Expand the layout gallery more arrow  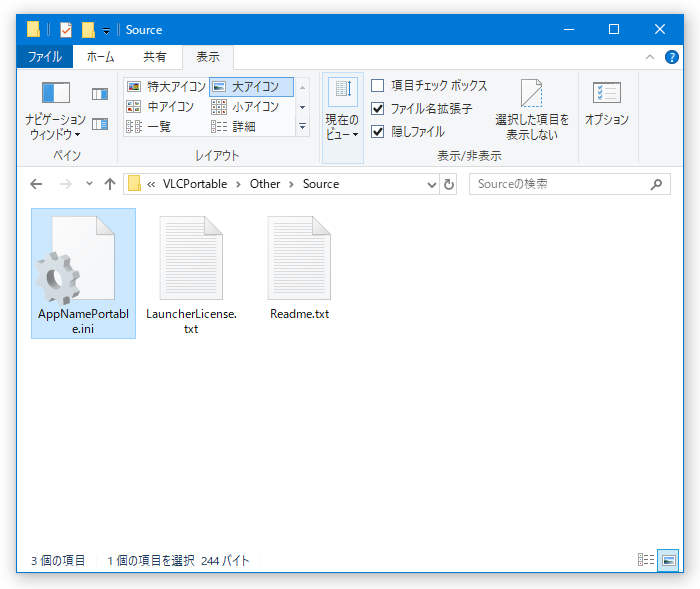pyautogui.click(x=302, y=127)
